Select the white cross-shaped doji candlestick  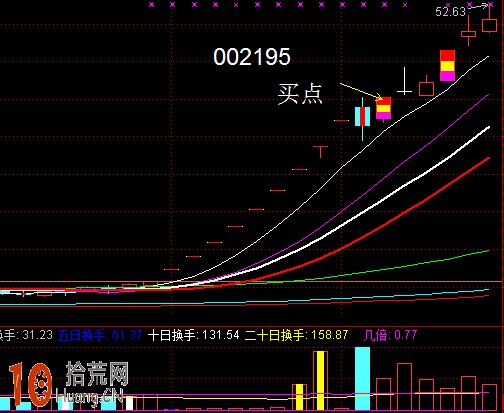(x=405, y=81)
